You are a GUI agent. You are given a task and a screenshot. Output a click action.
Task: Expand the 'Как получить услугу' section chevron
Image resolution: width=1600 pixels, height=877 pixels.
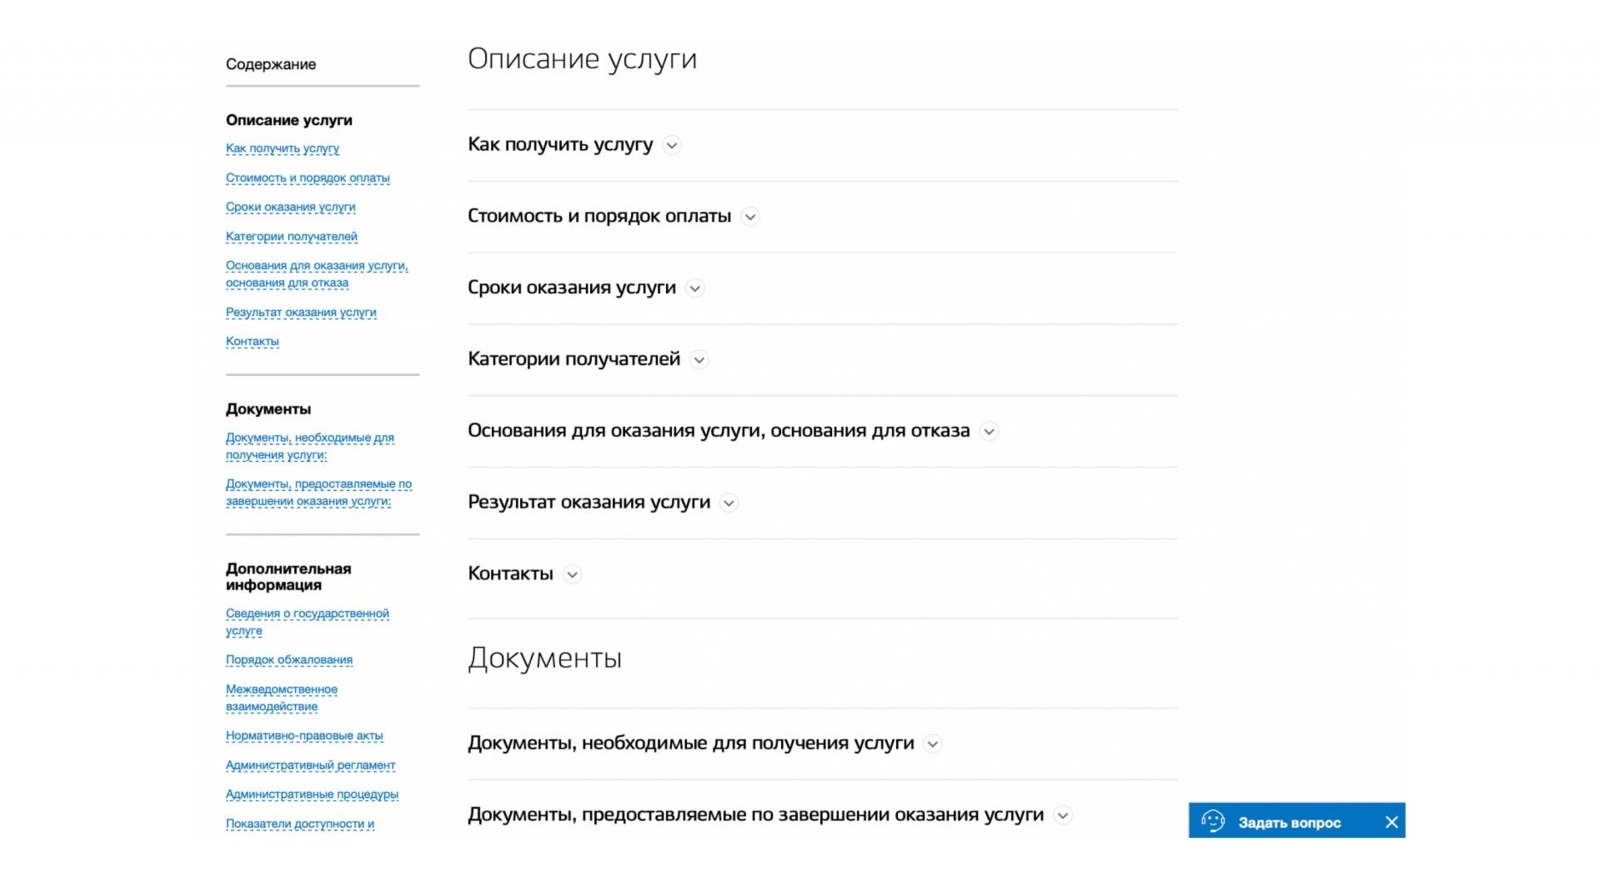pos(672,146)
